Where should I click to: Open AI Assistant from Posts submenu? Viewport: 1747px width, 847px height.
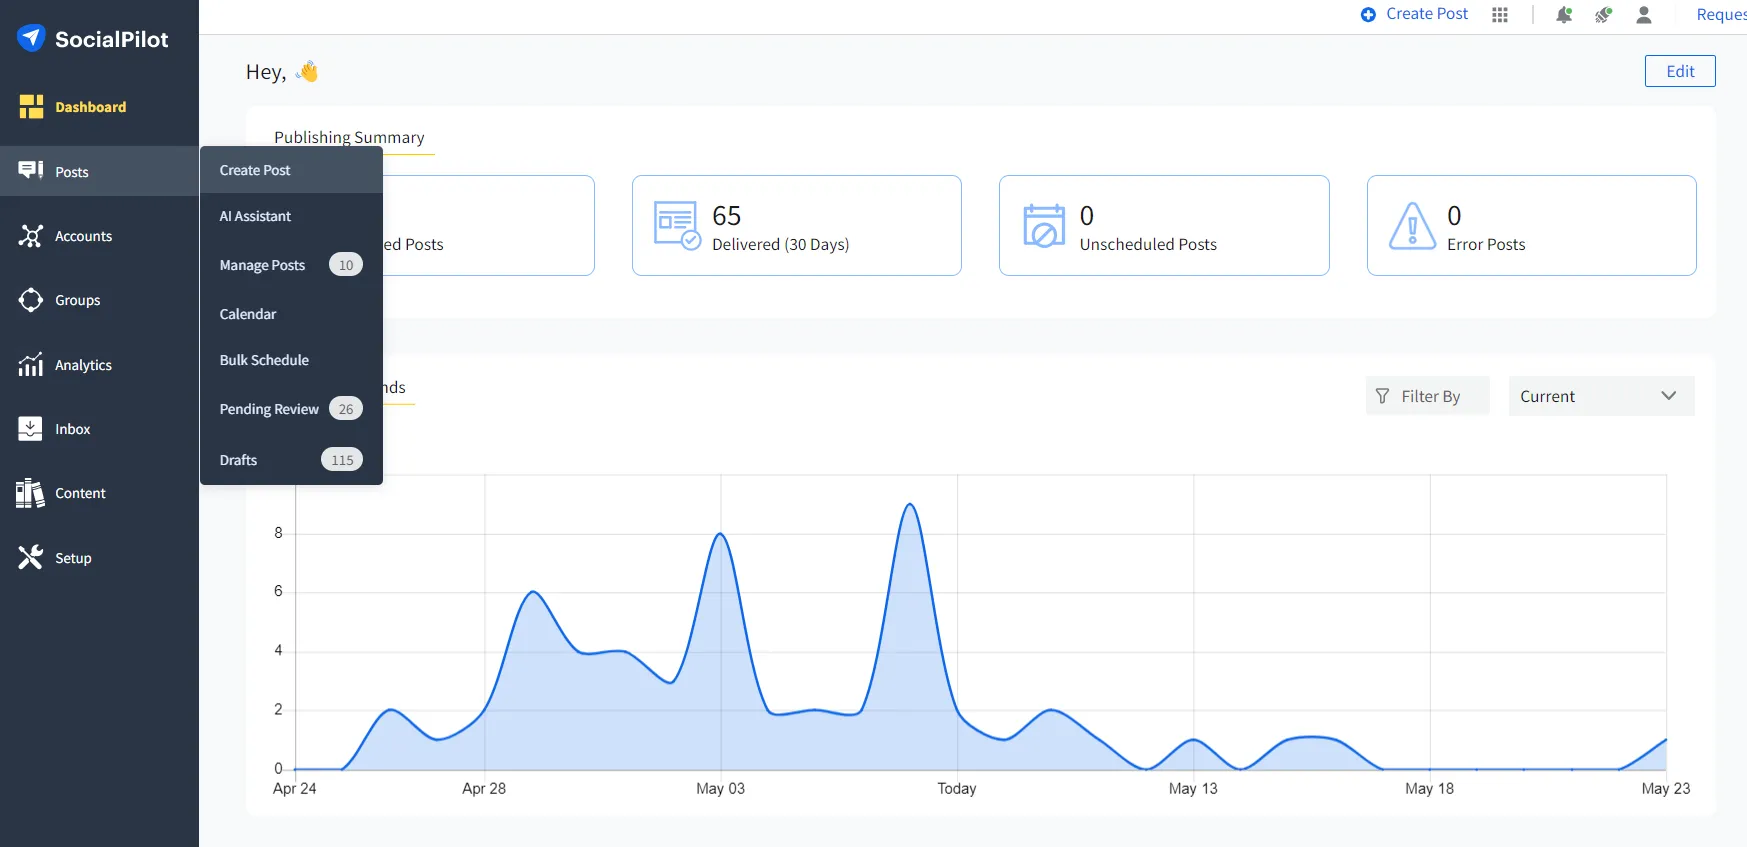[x=255, y=216]
